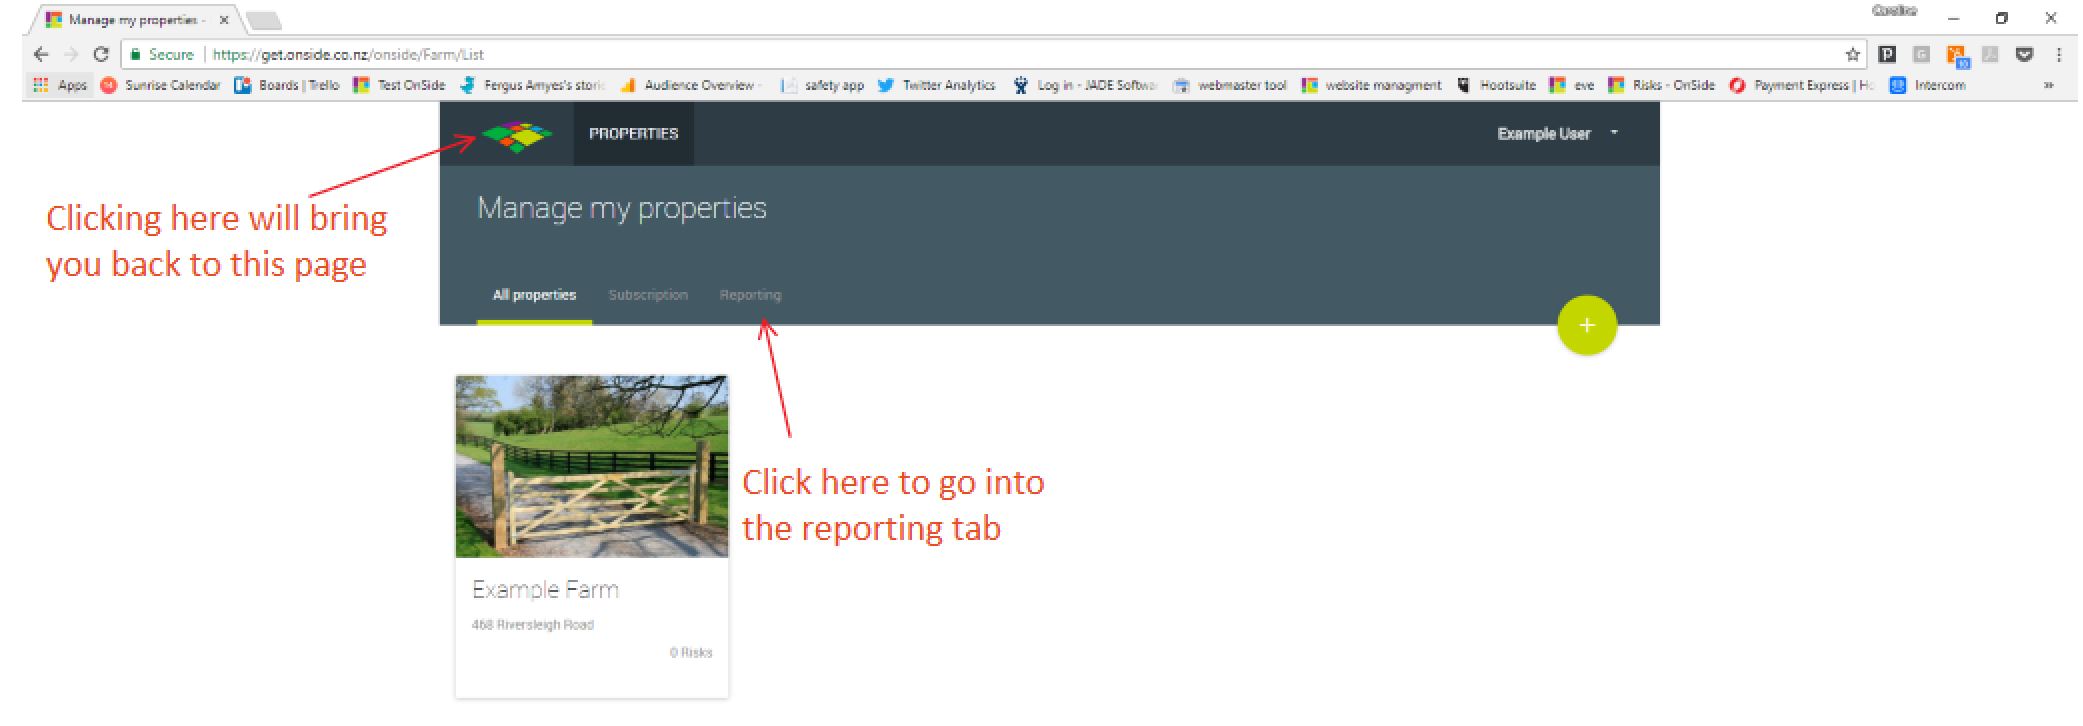This screenshot has width=2083, height=726.
Task: Switch to the Reporting tab
Action: click(x=750, y=295)
